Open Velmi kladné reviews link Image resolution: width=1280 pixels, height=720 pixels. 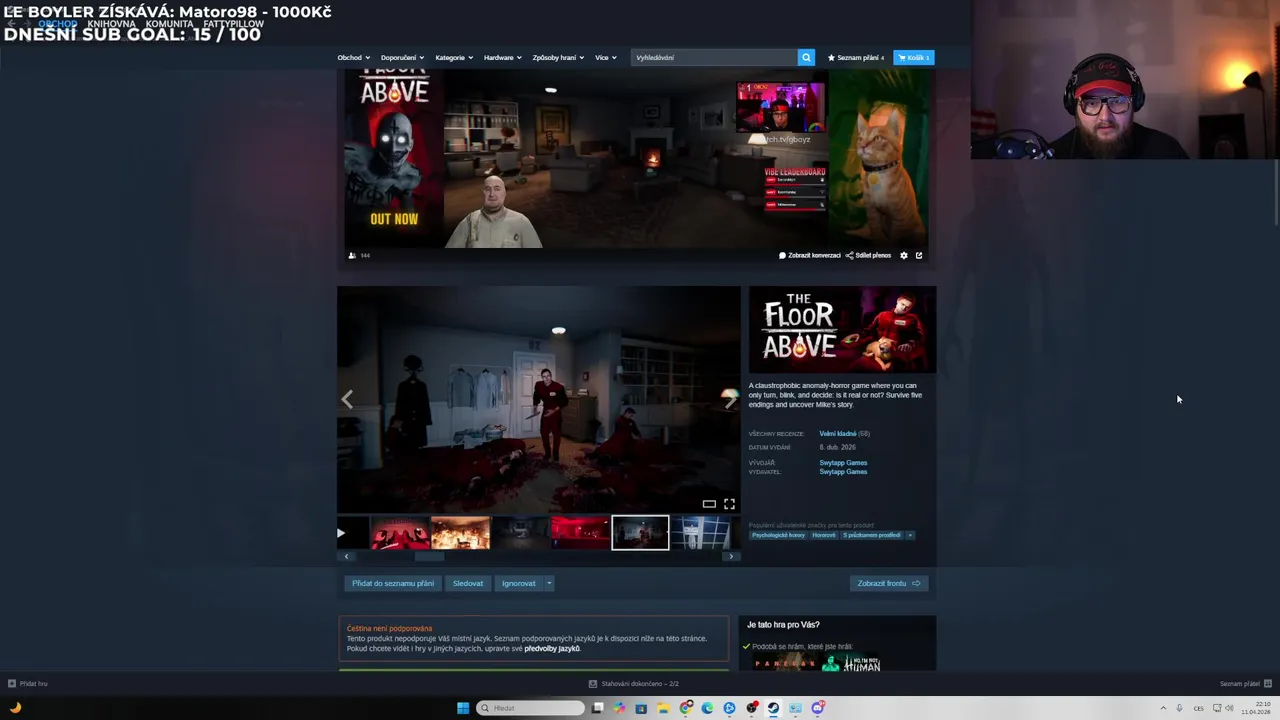coord(837,434)
